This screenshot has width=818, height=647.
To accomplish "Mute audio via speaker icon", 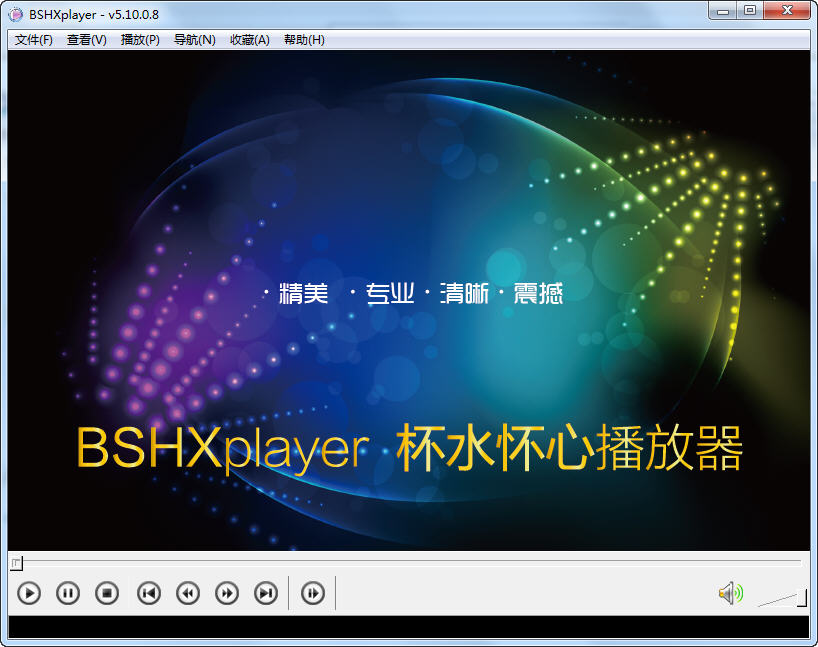I will (731, 593).
